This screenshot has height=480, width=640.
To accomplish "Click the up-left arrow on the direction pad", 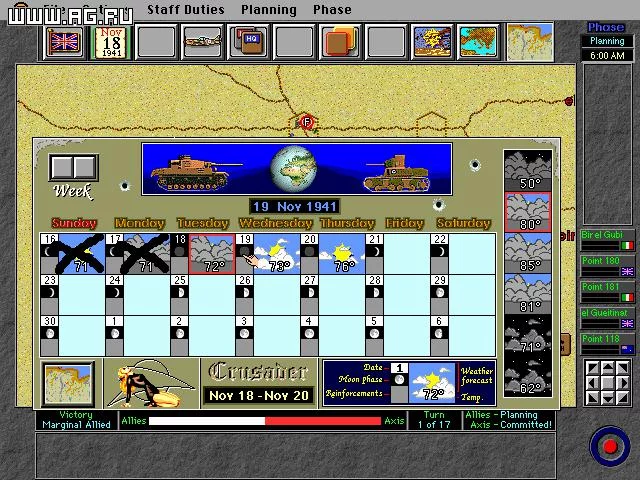I will pyautogui.click(x=593, y=368).
